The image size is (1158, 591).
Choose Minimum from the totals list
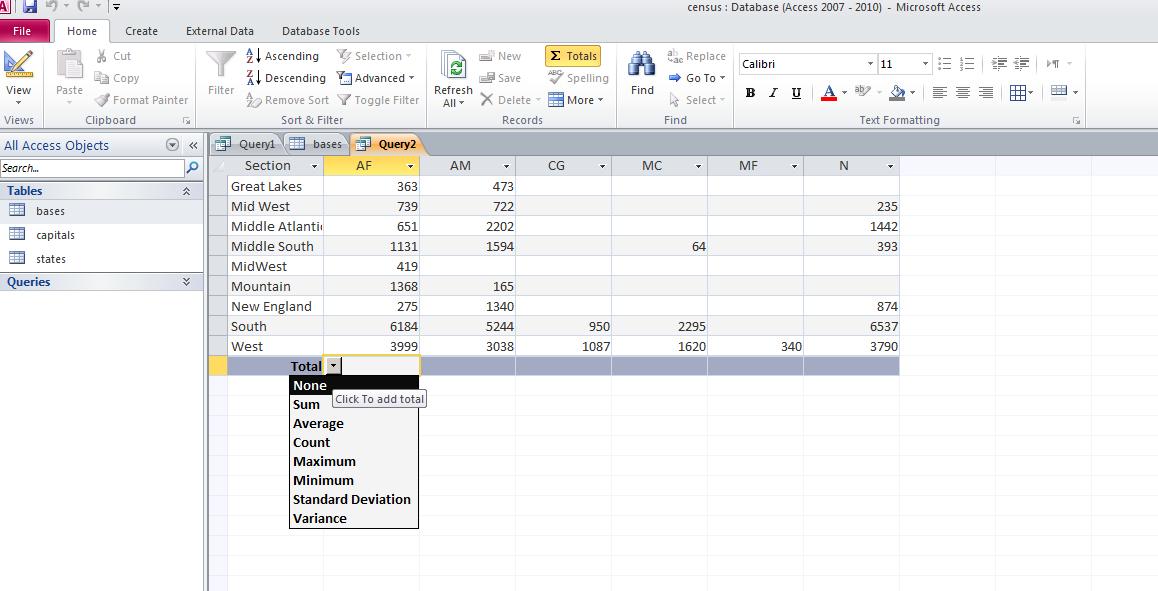coord(354,481)
